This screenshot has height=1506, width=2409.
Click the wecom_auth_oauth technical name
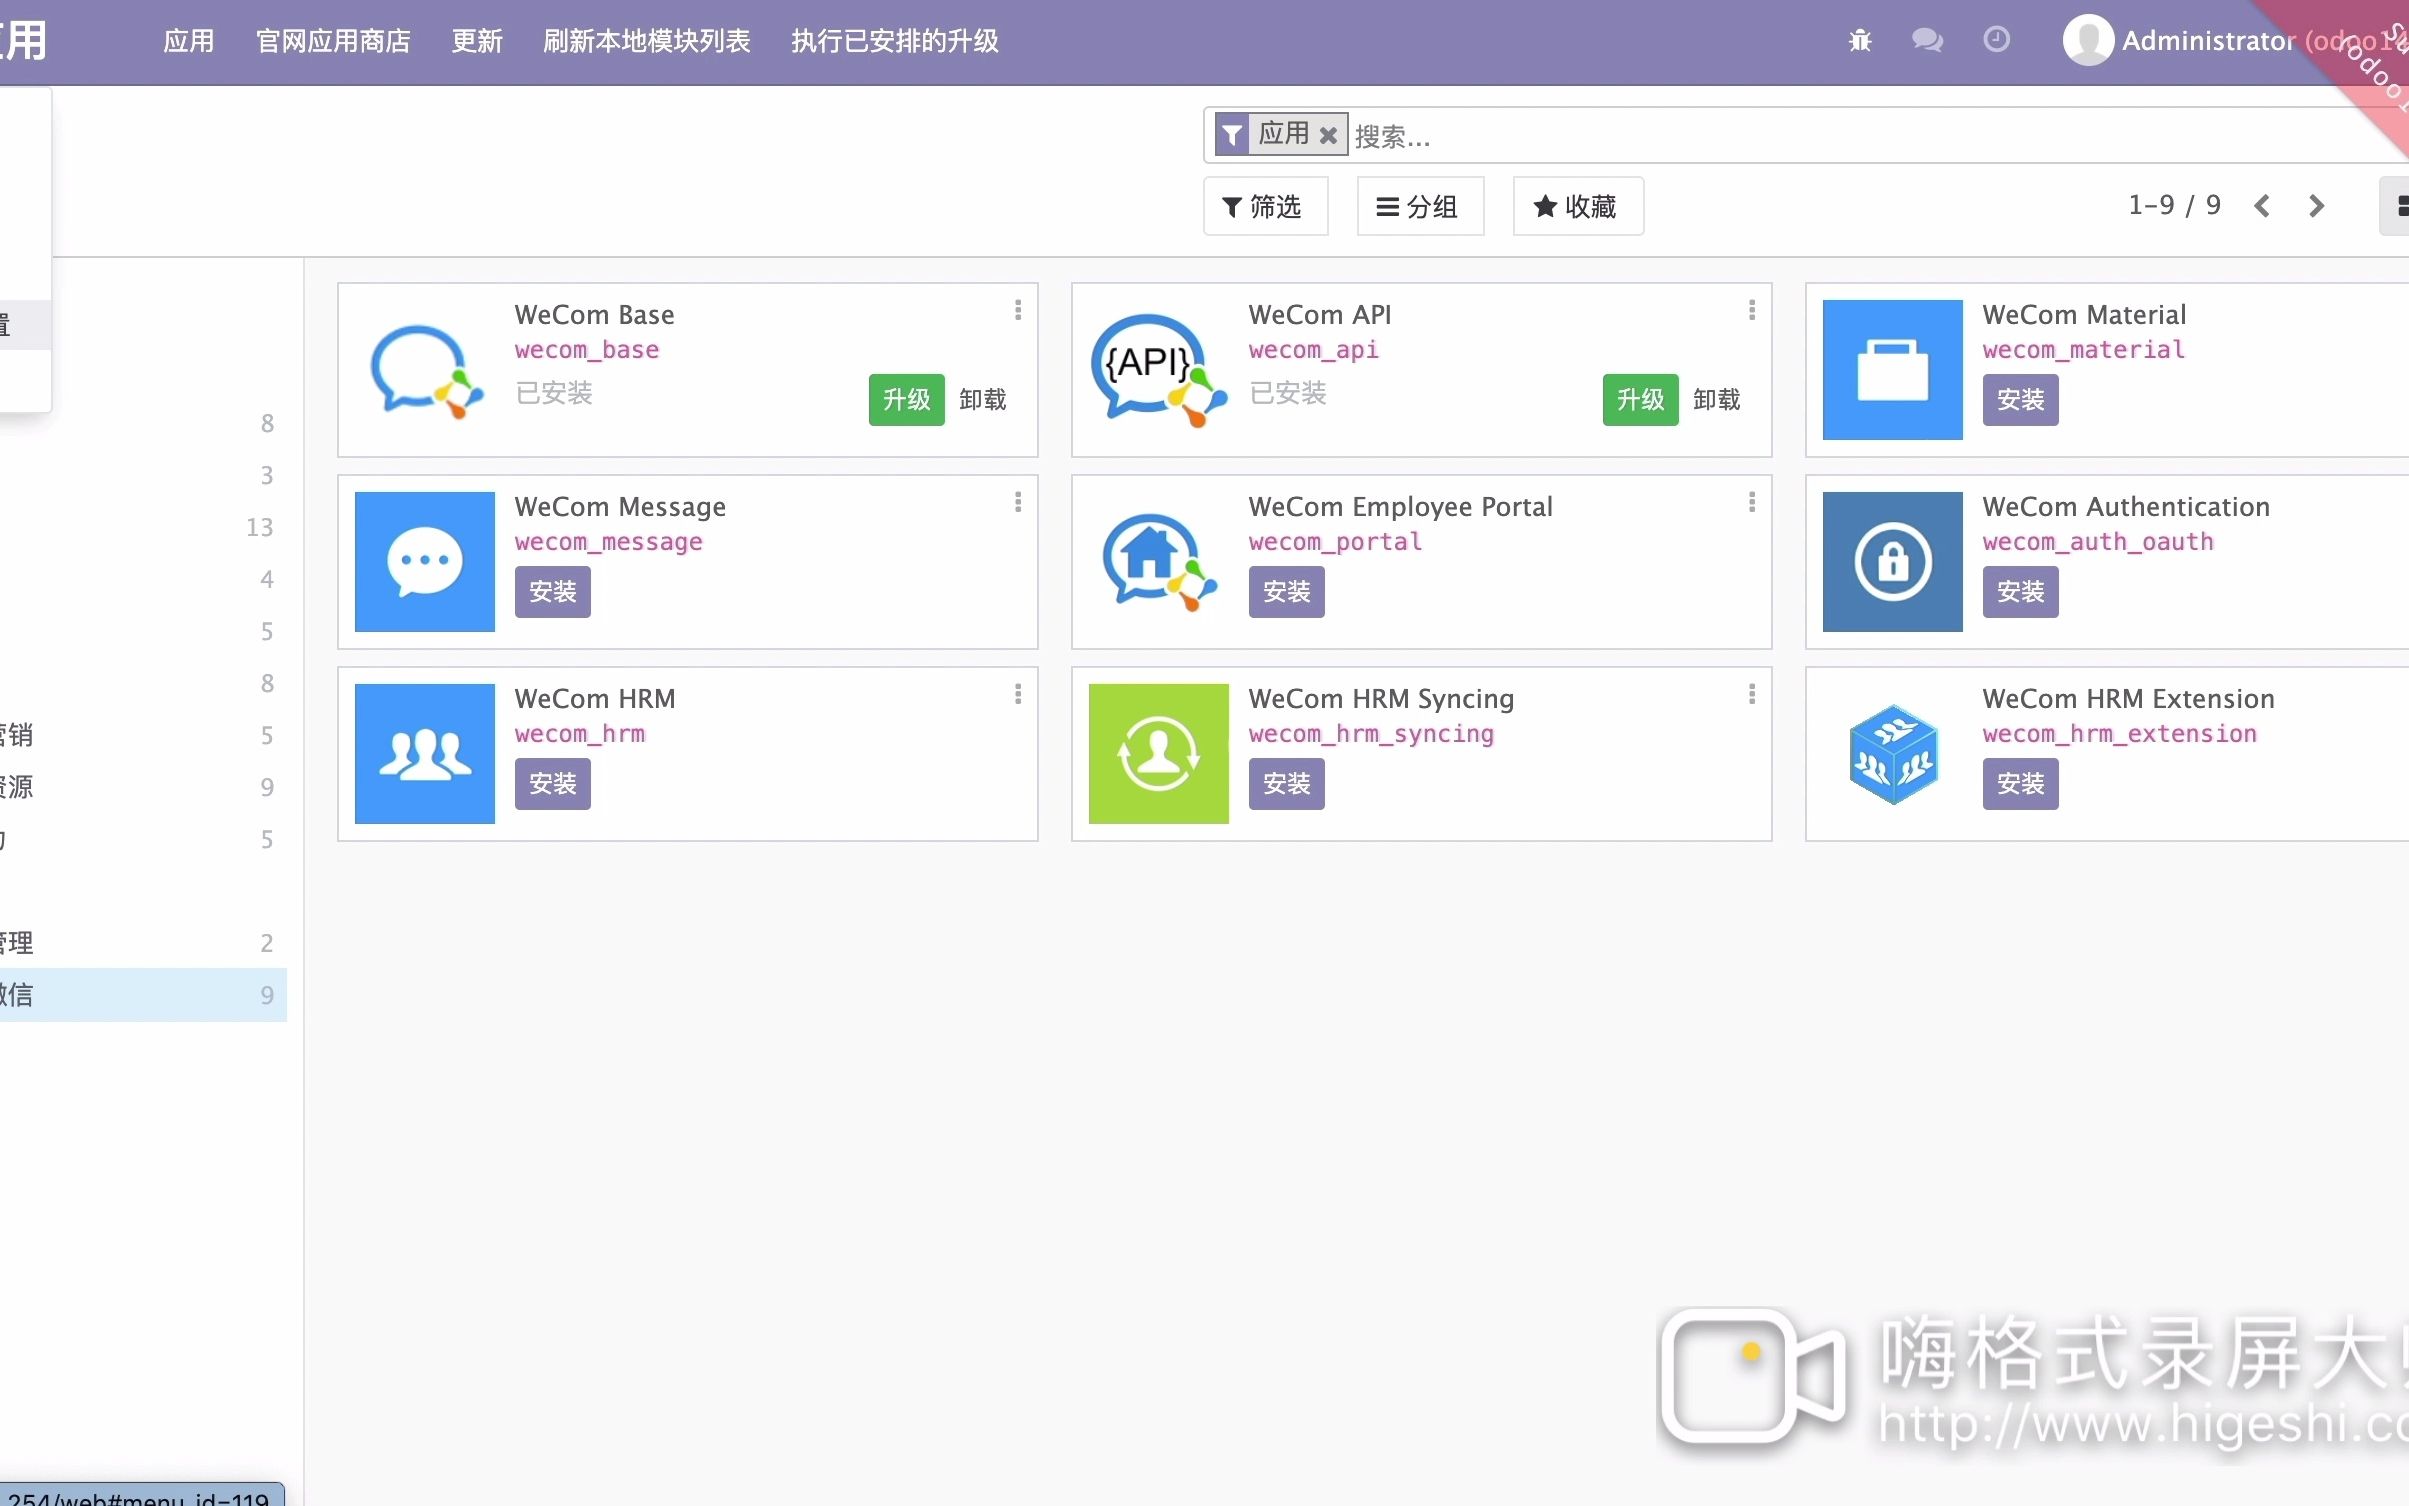pos(2098,542)
